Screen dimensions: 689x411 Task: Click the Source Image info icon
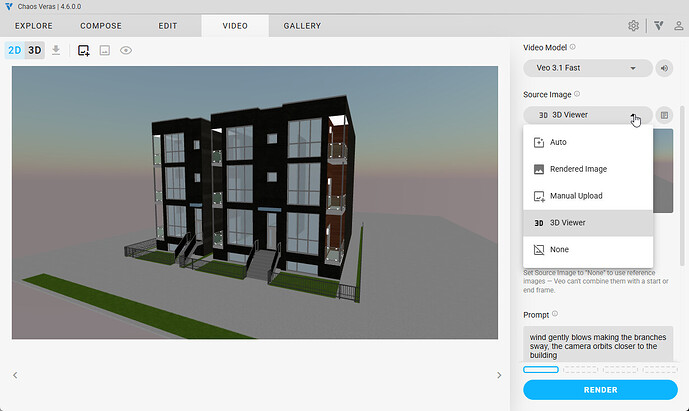pos(577,94)
